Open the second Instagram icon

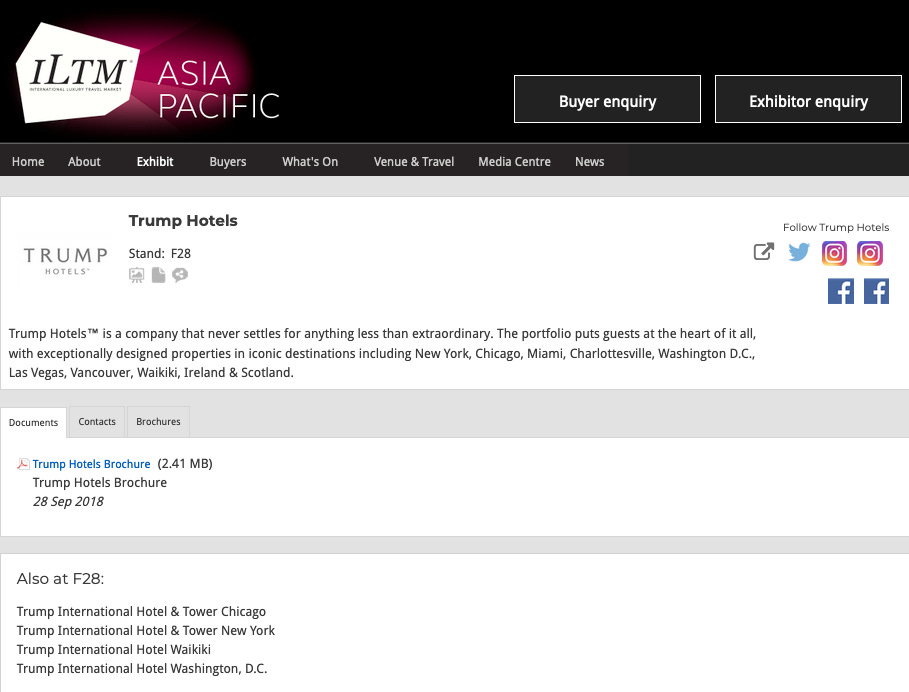[x=870, y=253]
